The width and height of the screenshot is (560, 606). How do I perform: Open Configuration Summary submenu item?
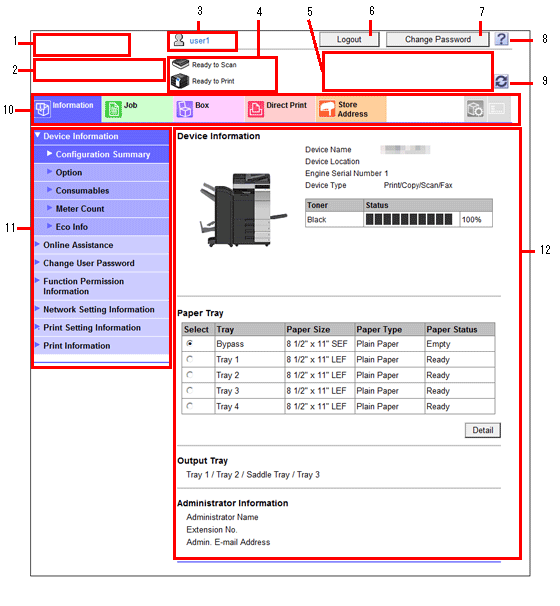point(102,154)
